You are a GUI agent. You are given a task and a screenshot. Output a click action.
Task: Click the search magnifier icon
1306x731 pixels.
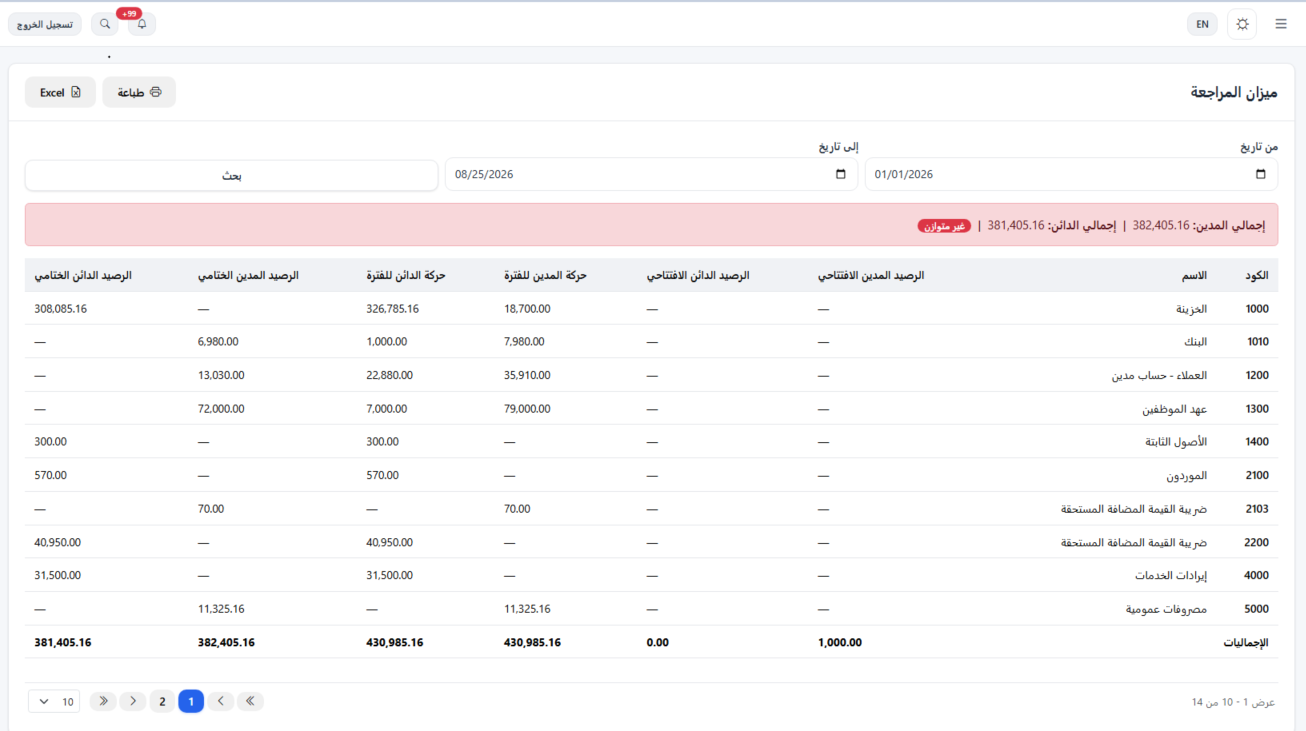[x=105, y=24]
